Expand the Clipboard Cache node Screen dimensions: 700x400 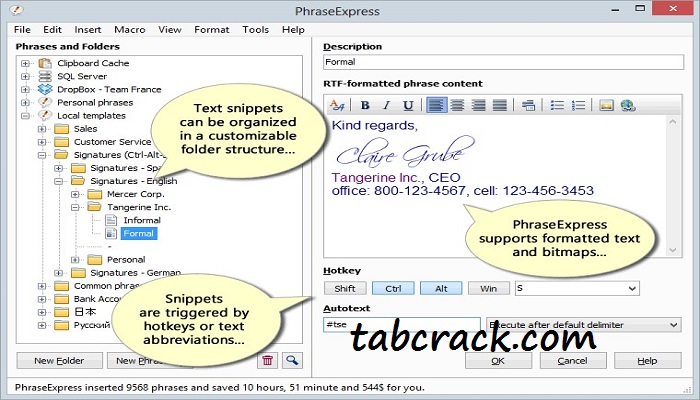(25, 63)
